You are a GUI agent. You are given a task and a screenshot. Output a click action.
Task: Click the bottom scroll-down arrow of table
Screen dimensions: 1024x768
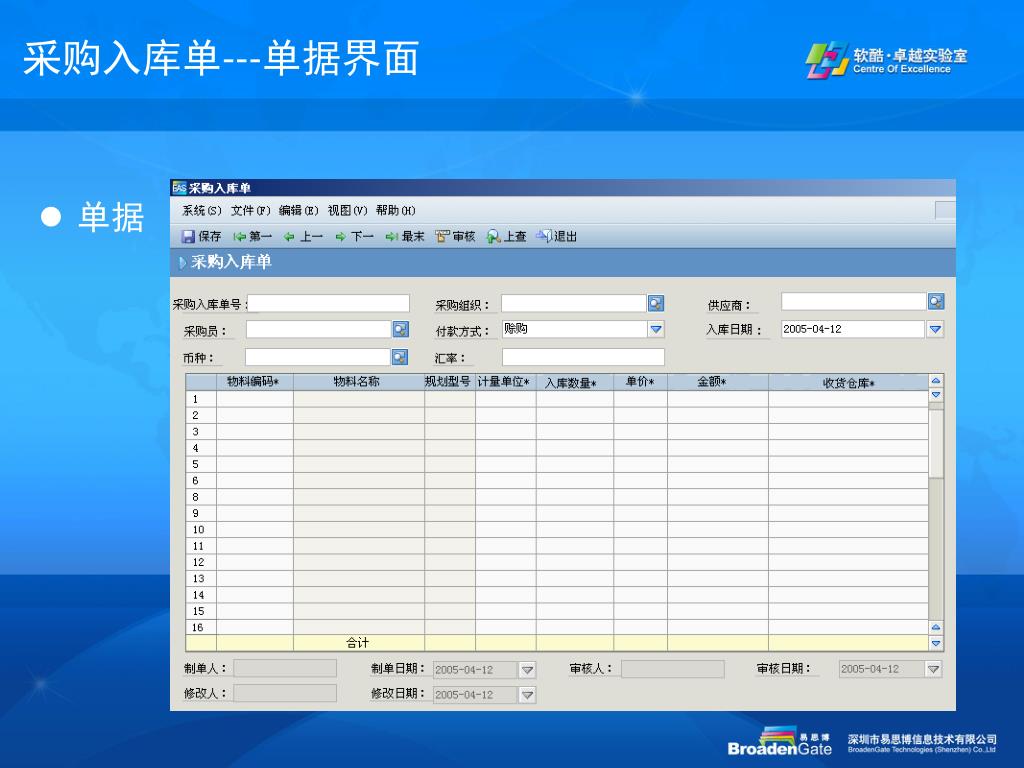(x=936, y=643)
